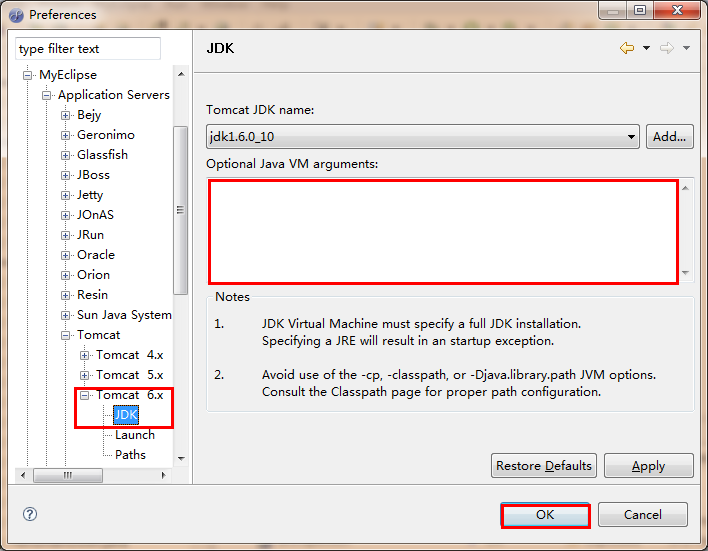Click the tree scroll left arrow
The height and width of the screenshot is (551, 708).
coord(23,475)
